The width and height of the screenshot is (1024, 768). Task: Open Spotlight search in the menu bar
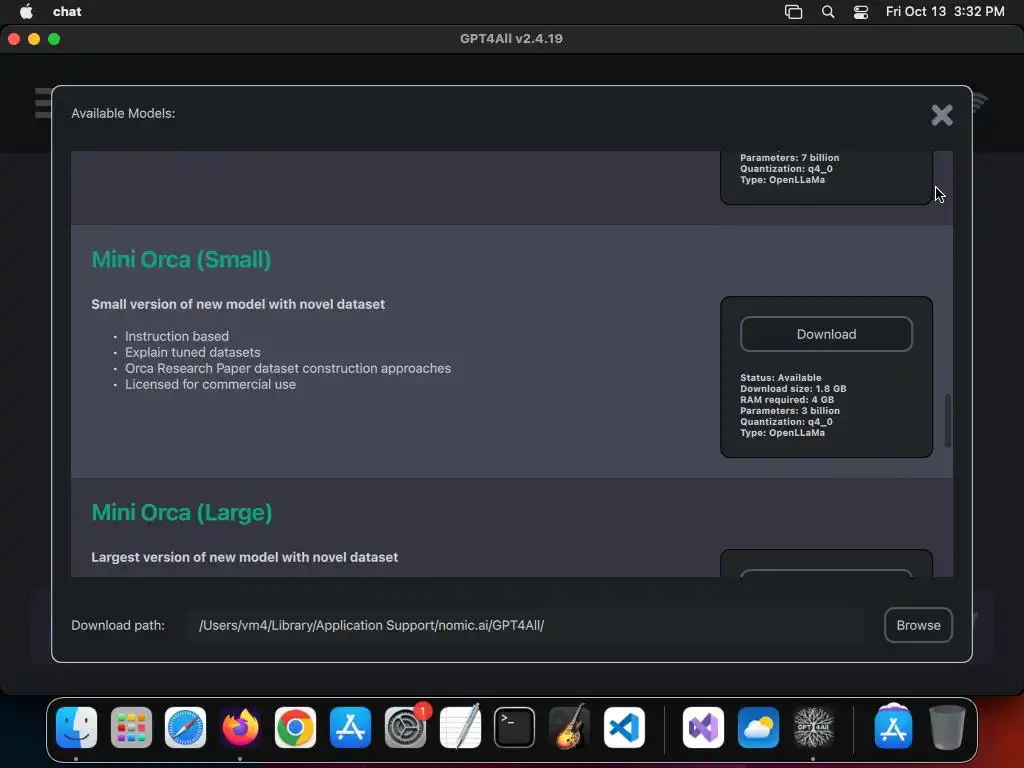827,12
